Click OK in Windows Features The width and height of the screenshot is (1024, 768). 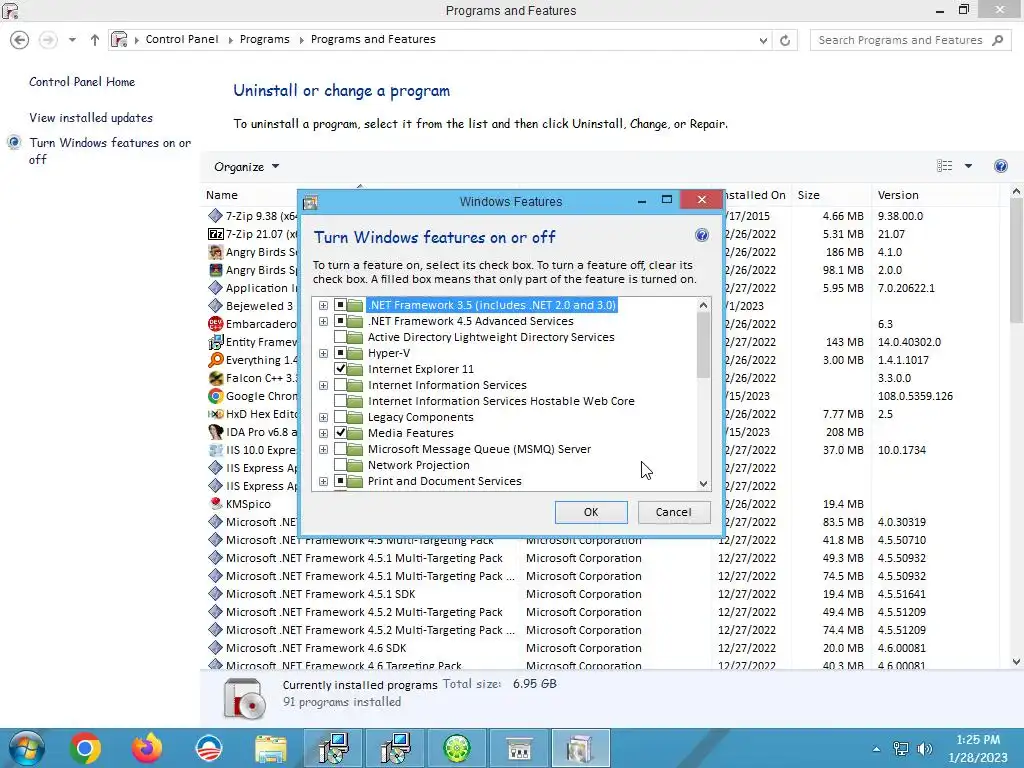pyautogui.click(x=591, y=512)
